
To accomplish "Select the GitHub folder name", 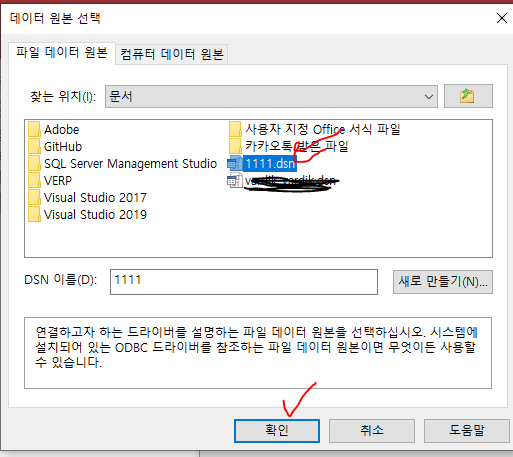I will (x=63, y=147).
